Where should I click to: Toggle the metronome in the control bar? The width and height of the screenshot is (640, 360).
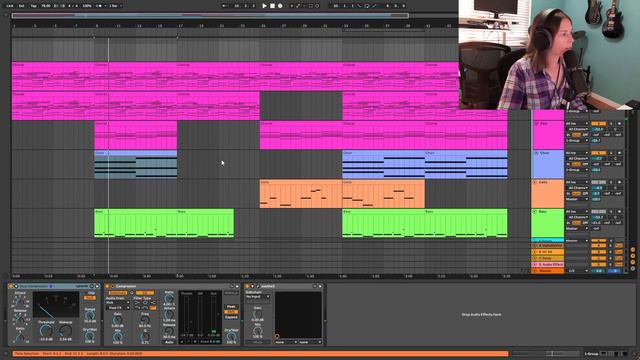click(x=99, y=6)
